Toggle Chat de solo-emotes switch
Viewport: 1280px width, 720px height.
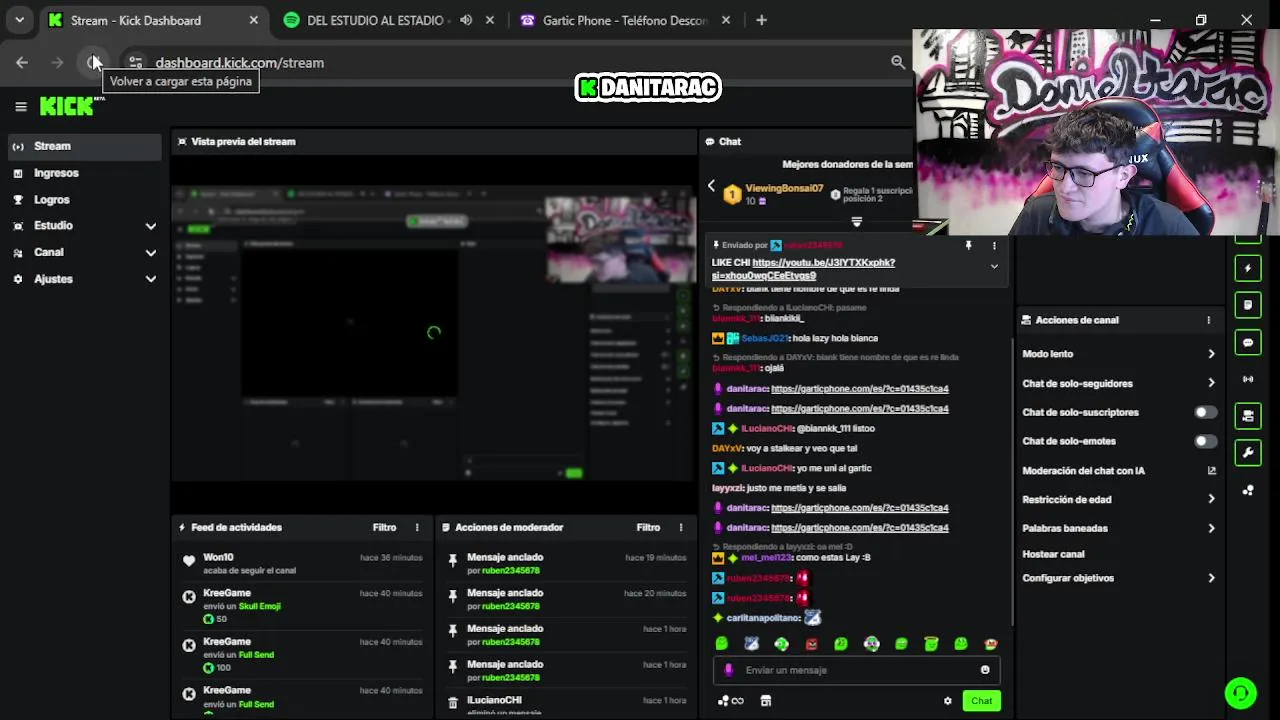click(1206, 441)
